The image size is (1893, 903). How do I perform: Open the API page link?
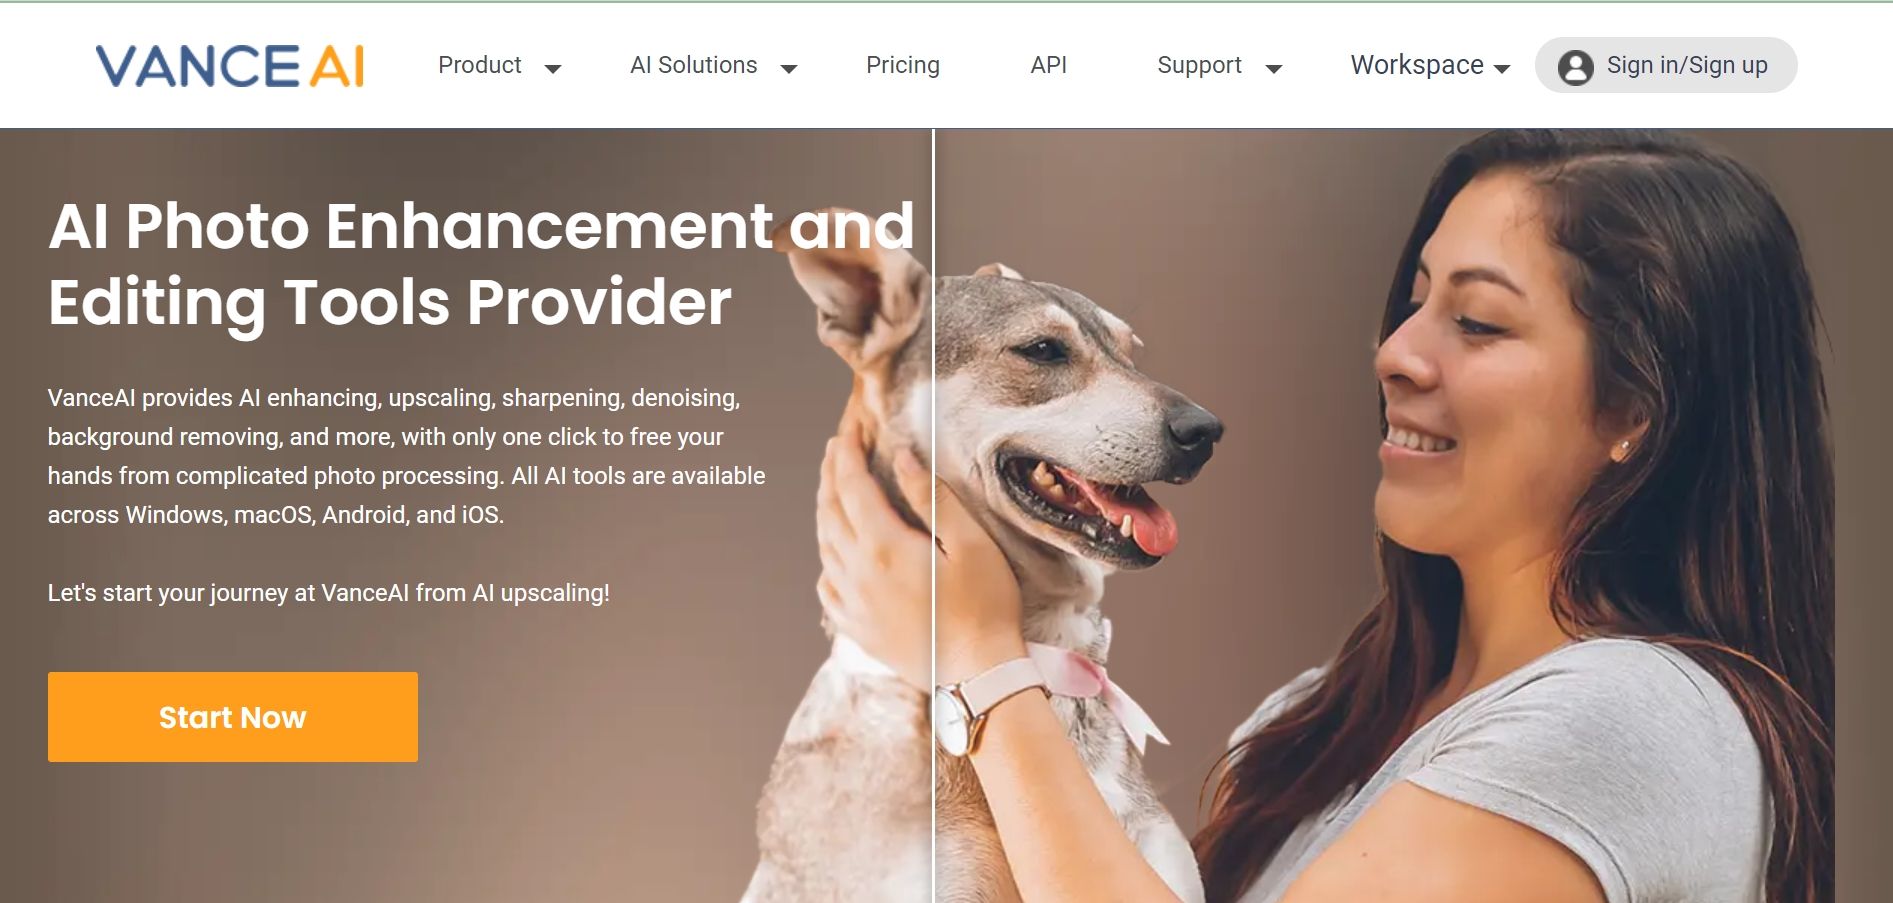pos(1049,65)
